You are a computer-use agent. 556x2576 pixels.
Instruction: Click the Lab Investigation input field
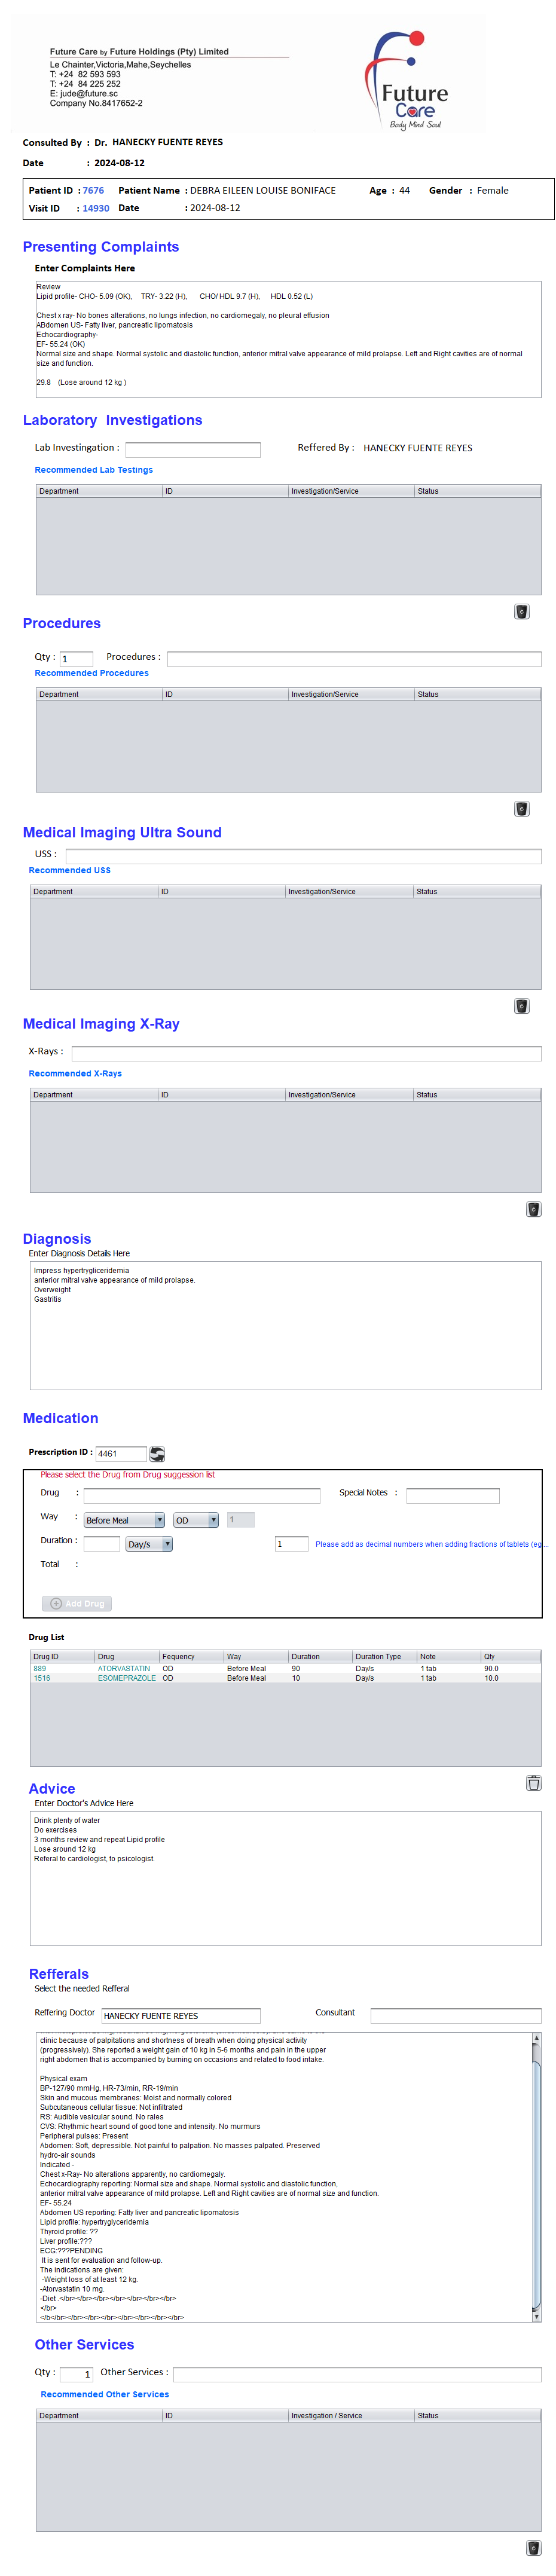(192, 449)
